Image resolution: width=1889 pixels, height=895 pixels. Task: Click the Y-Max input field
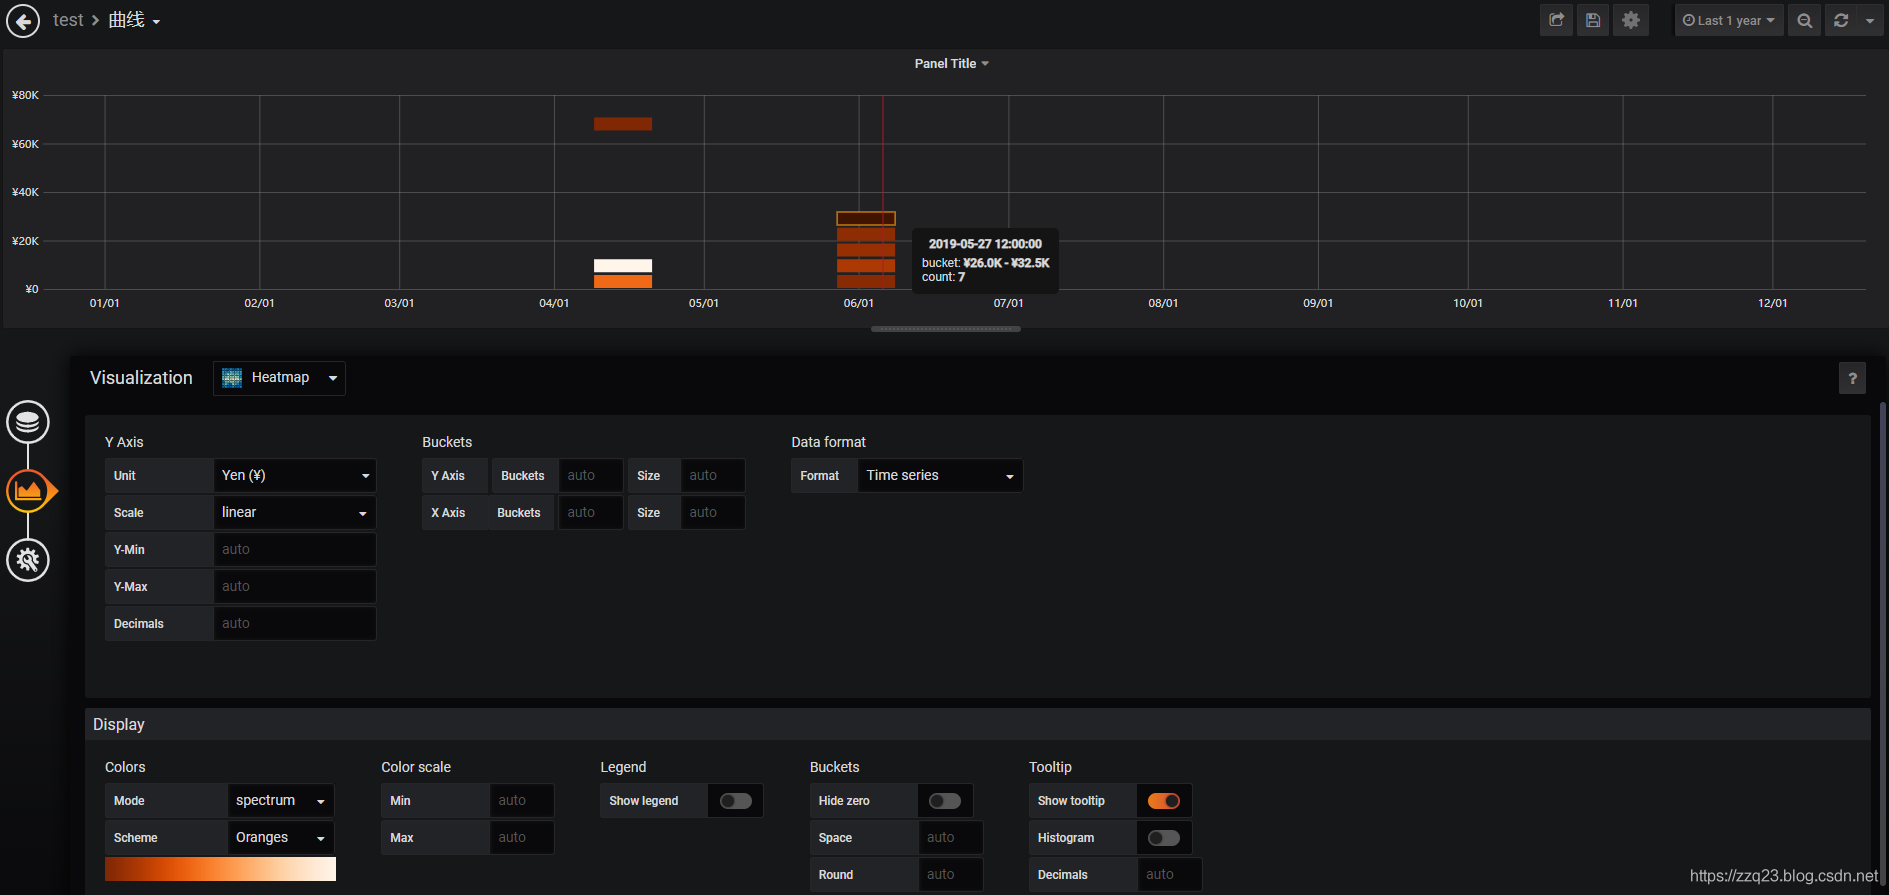pyautogui.click(x=295, y=587)
